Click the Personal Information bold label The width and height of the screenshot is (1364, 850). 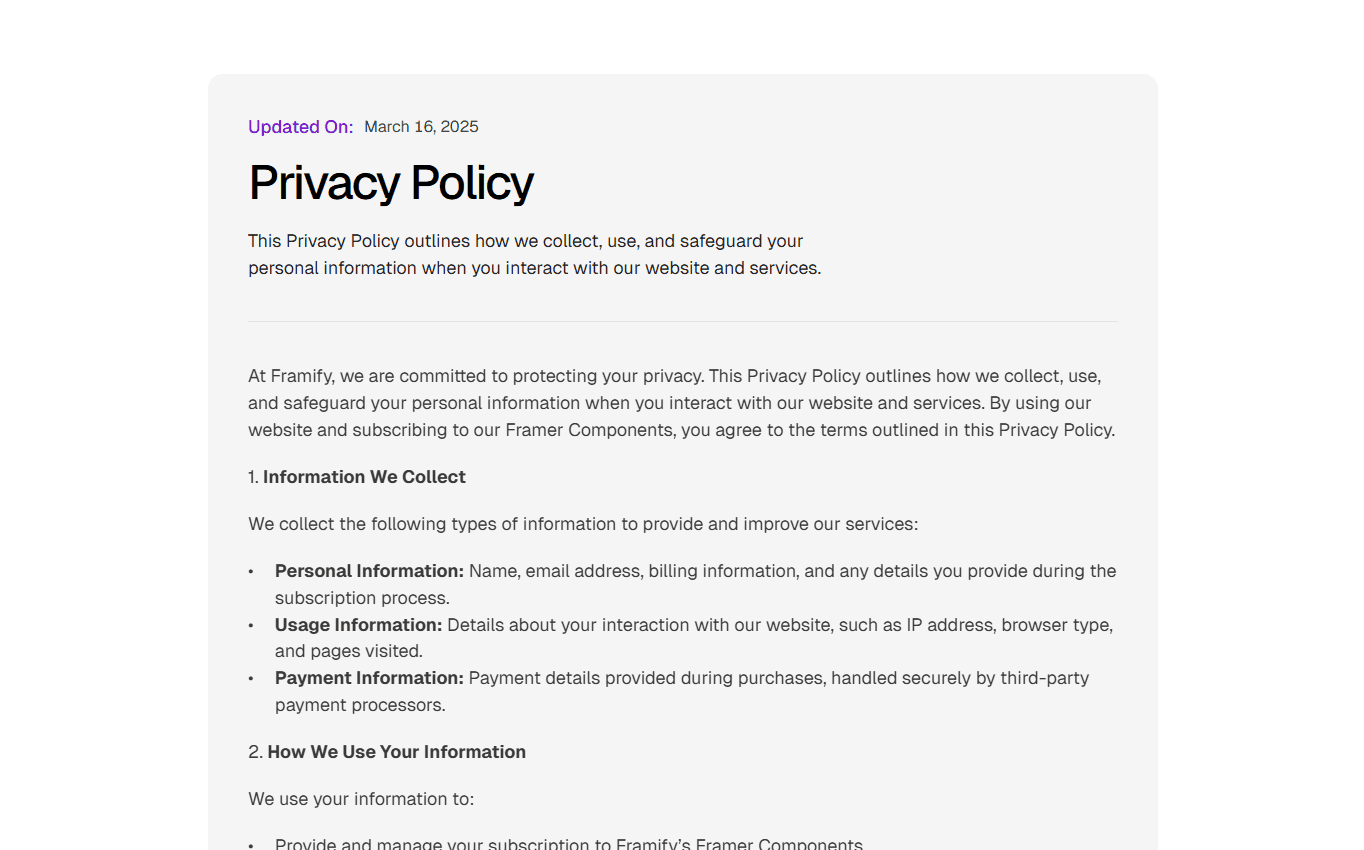(x=370, y=571)
